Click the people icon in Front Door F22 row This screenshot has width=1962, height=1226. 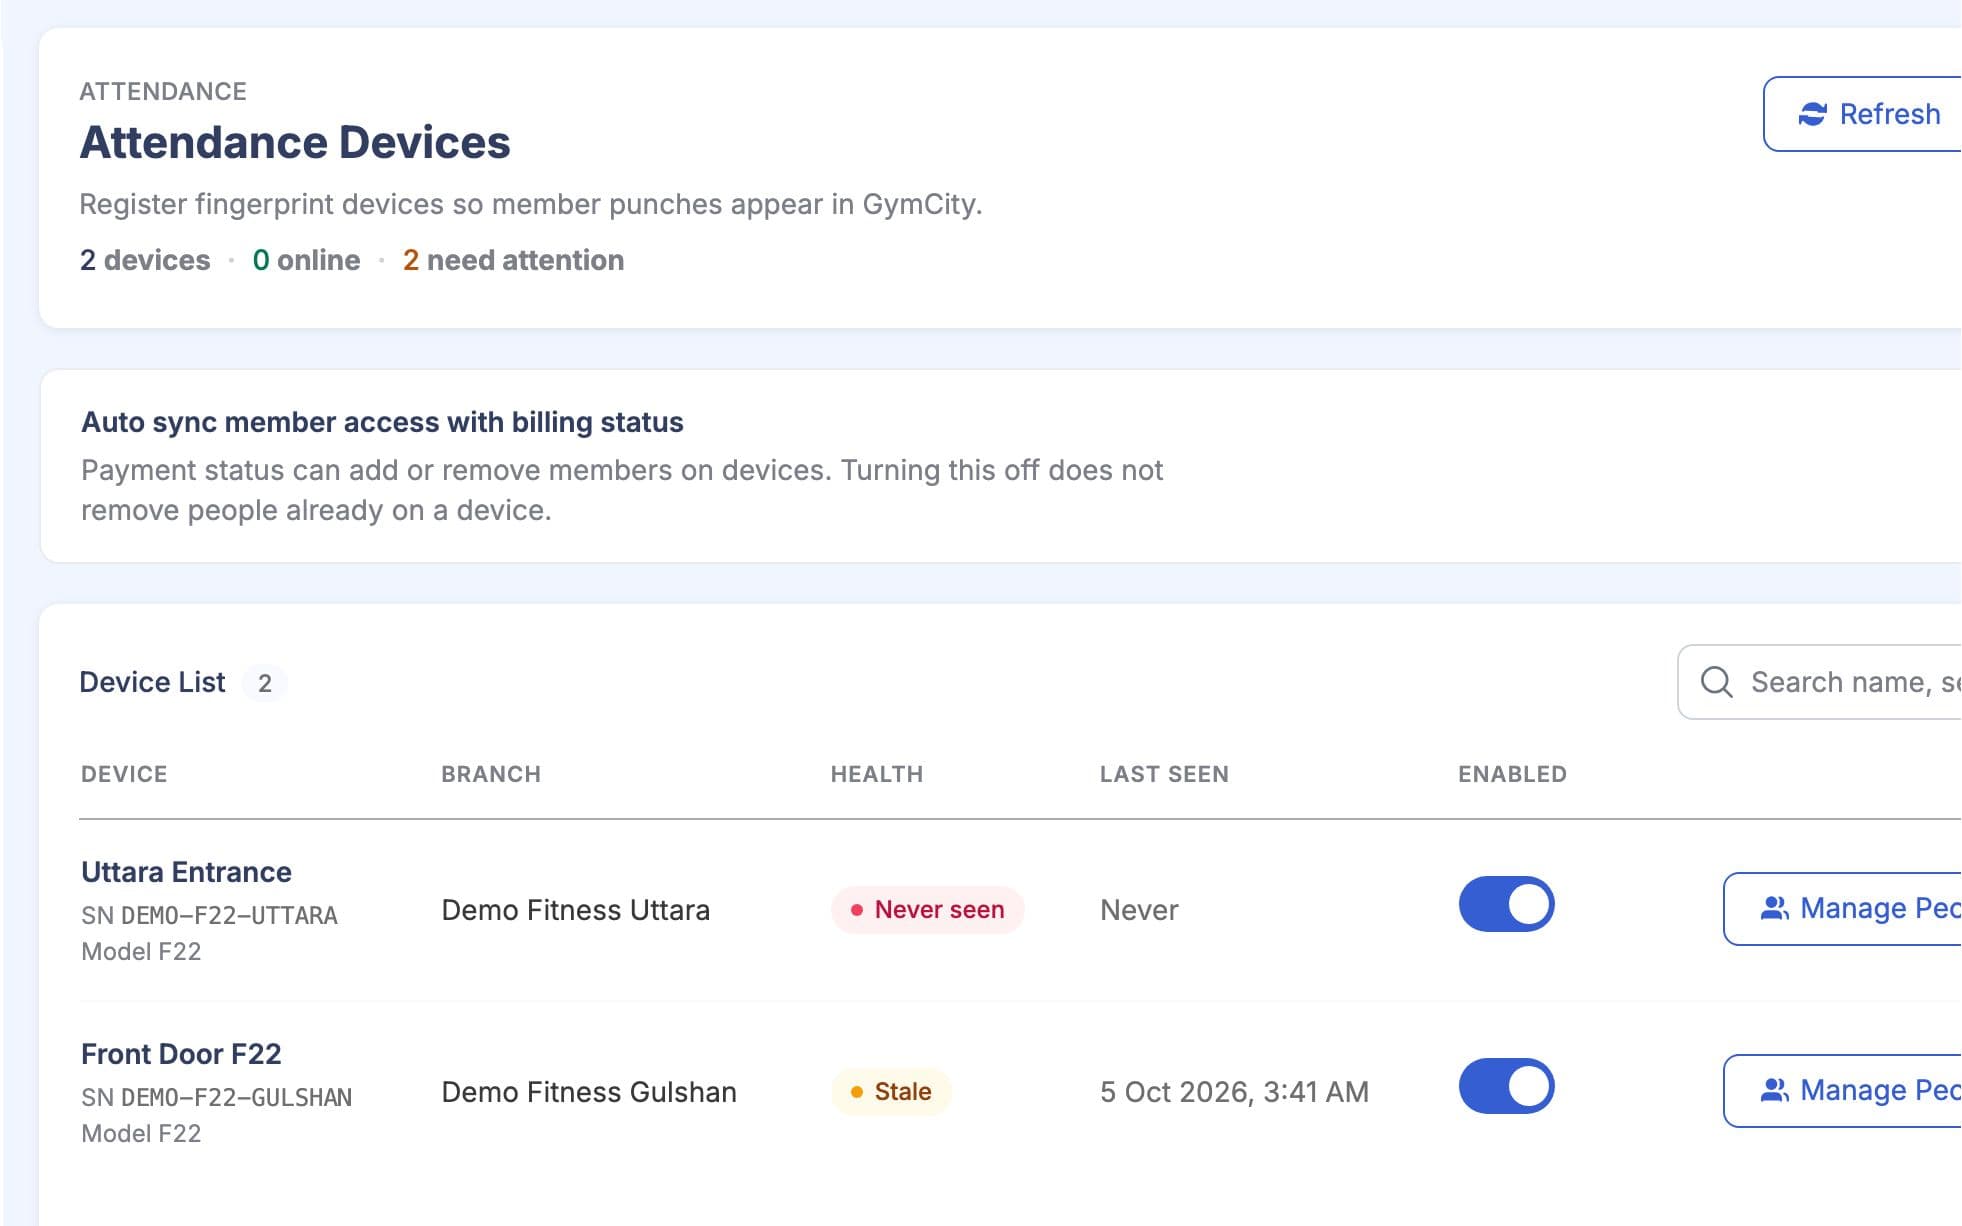[1774, 1090]
